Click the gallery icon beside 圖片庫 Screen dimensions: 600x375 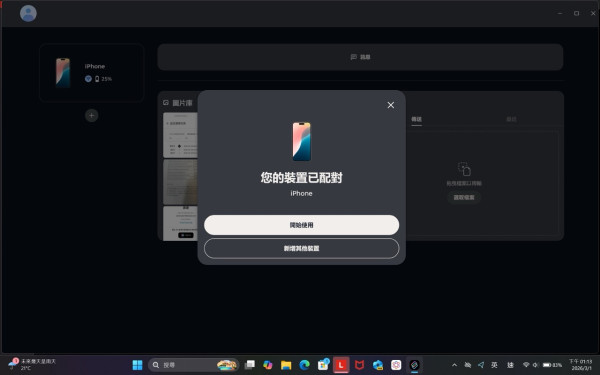pyautogui.click(x=166, y=103)
